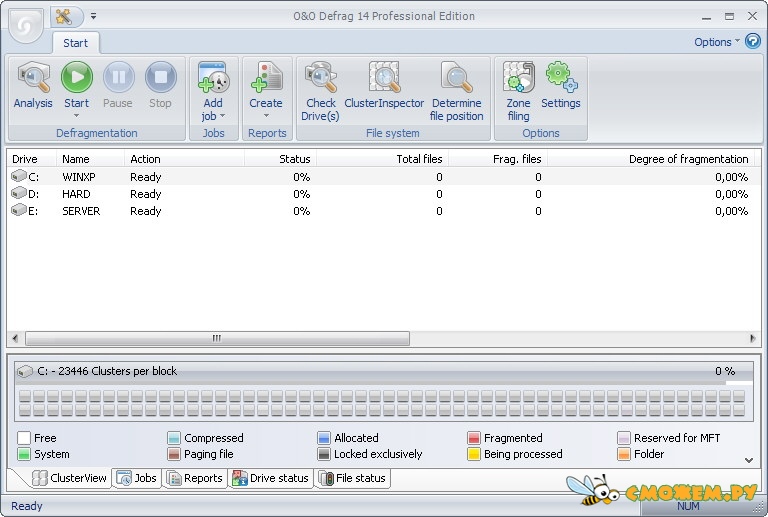Click the horizontal scrollbar thumb
Image resolution: width=768 pixels, height=517 pixels.
pyautogui.click(x=217, y=338)
